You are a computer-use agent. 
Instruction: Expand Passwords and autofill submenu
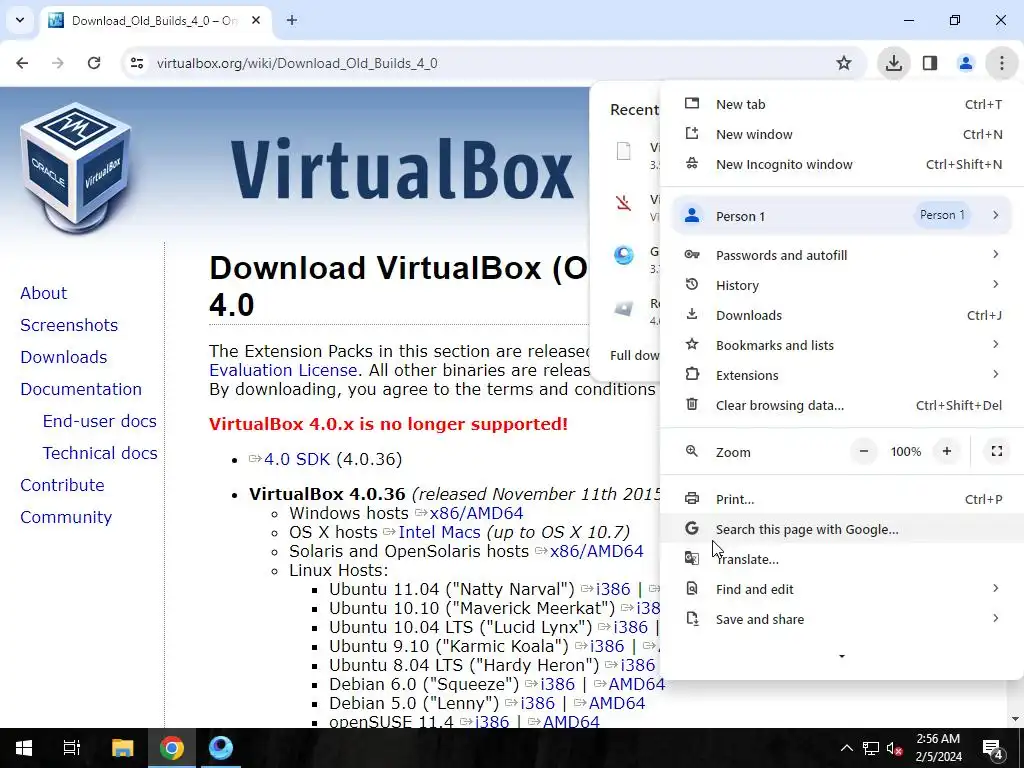(842, 255)
